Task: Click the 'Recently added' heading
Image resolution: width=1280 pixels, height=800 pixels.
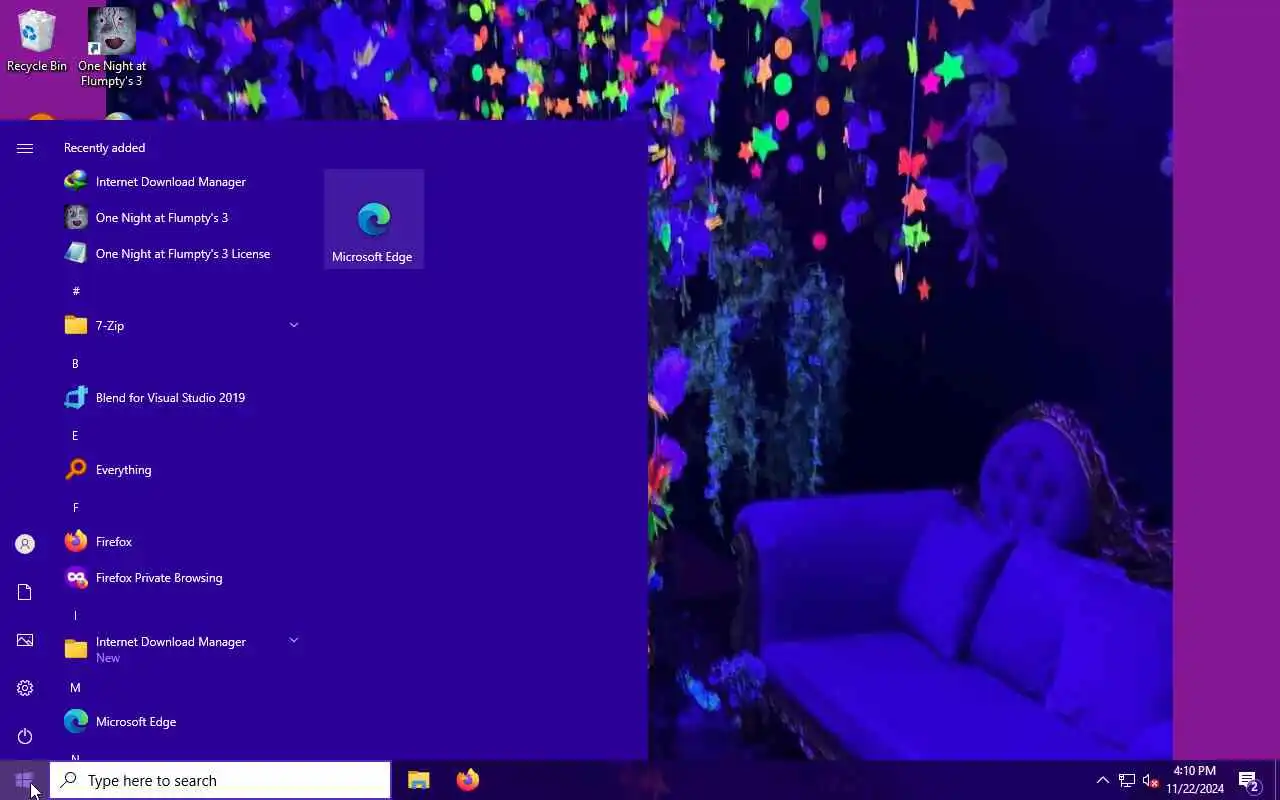Action: (104, 148)
